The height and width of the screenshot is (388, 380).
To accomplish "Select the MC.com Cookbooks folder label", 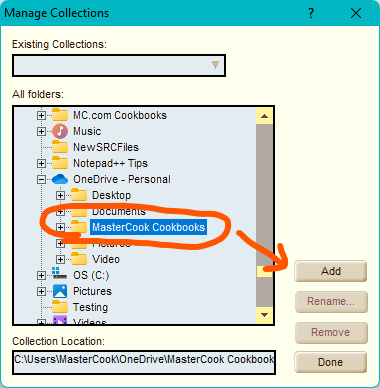I will (x=120, y=115).
